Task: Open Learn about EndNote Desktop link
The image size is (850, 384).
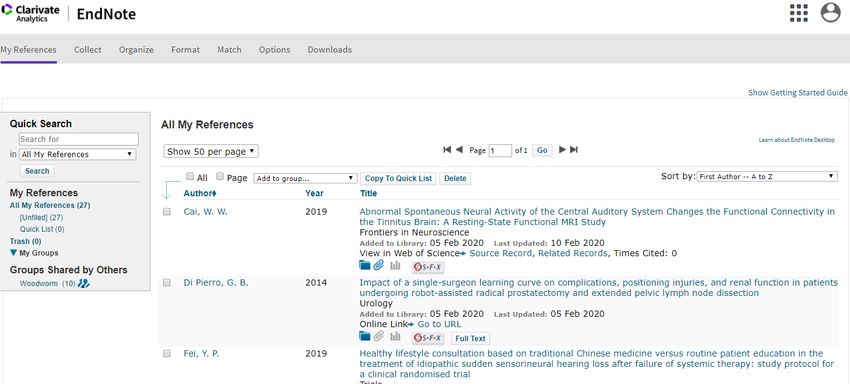Action: [x=797, y=140]
